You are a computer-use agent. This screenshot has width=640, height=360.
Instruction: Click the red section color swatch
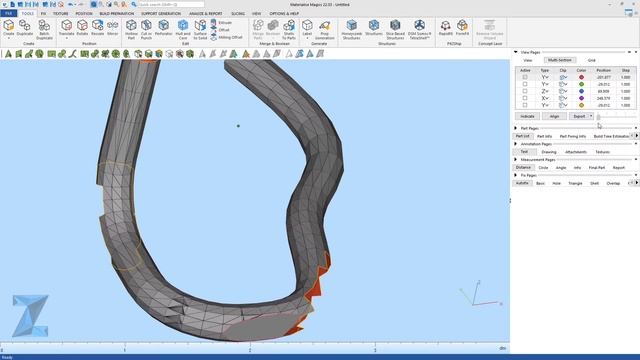[581, 77]
